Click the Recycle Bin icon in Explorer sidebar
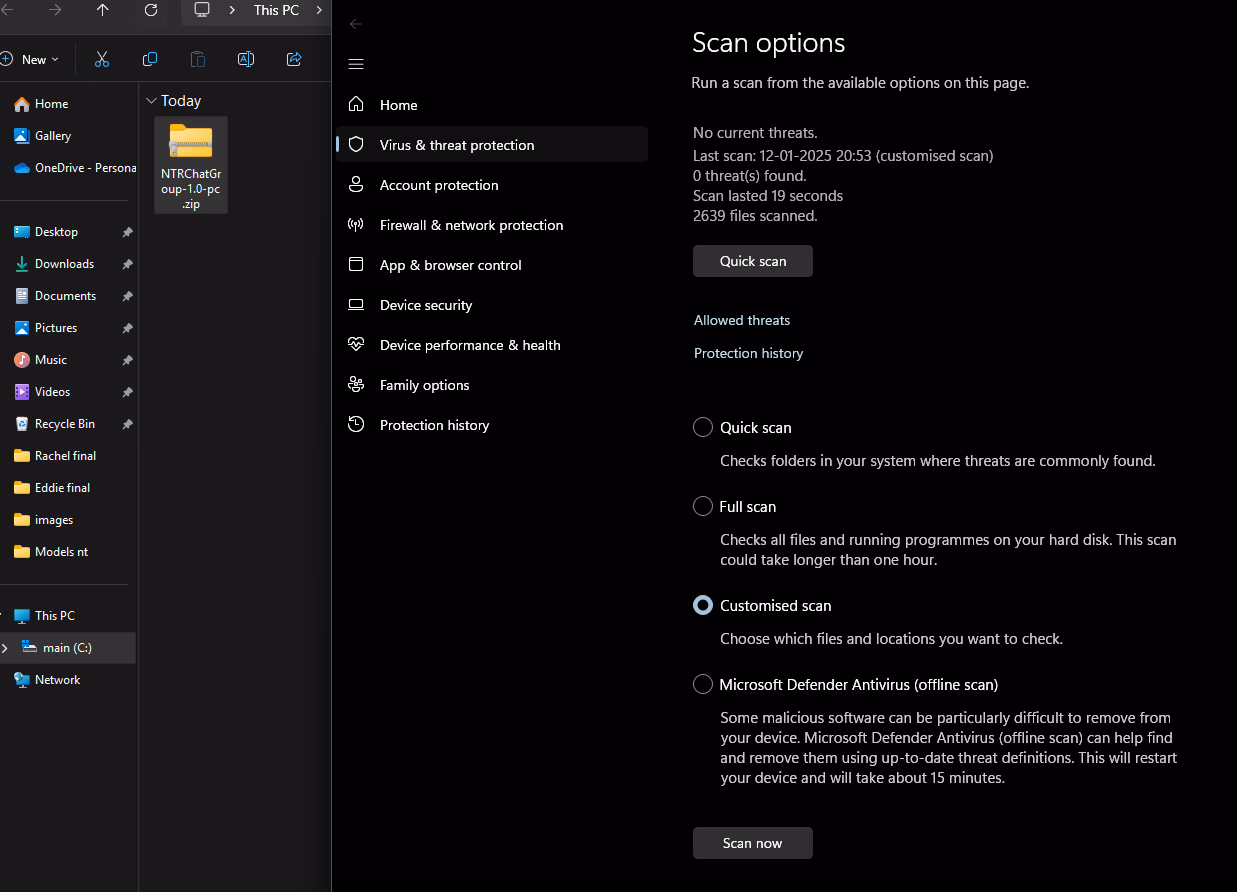 [22, 423]
